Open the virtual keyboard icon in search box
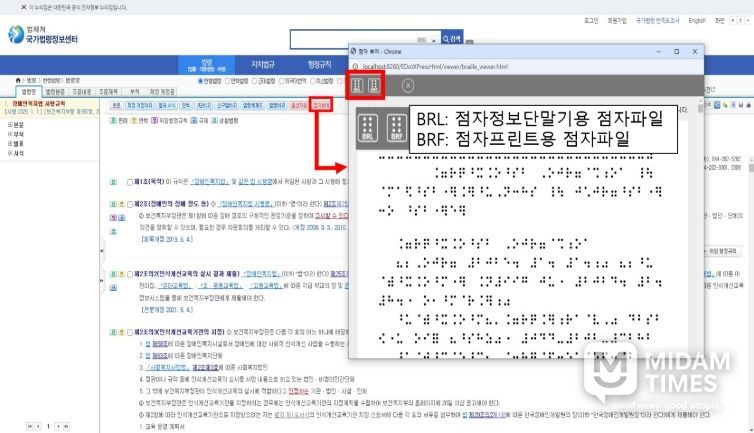 [422, 40]
